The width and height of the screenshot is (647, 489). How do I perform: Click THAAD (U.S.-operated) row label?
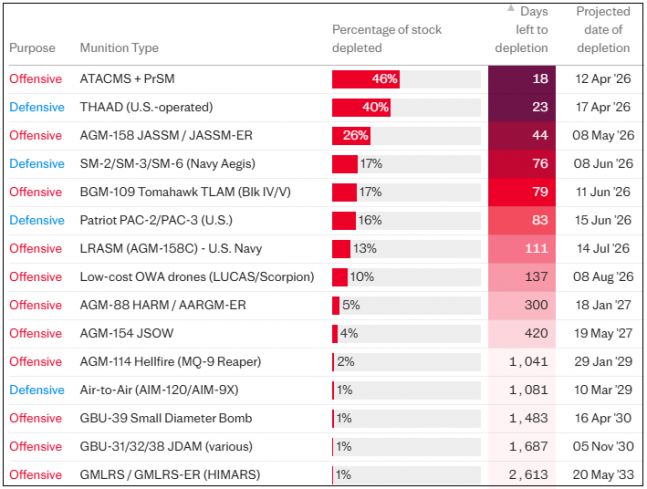click(146, 107)
